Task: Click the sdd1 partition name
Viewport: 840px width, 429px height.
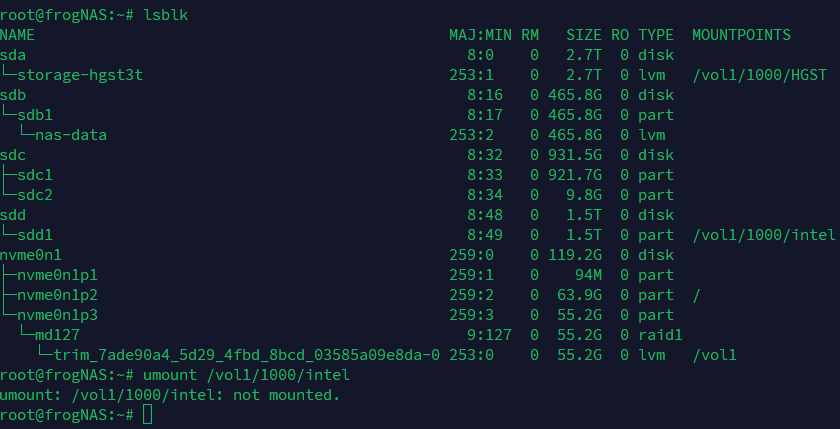Action: 35,235
